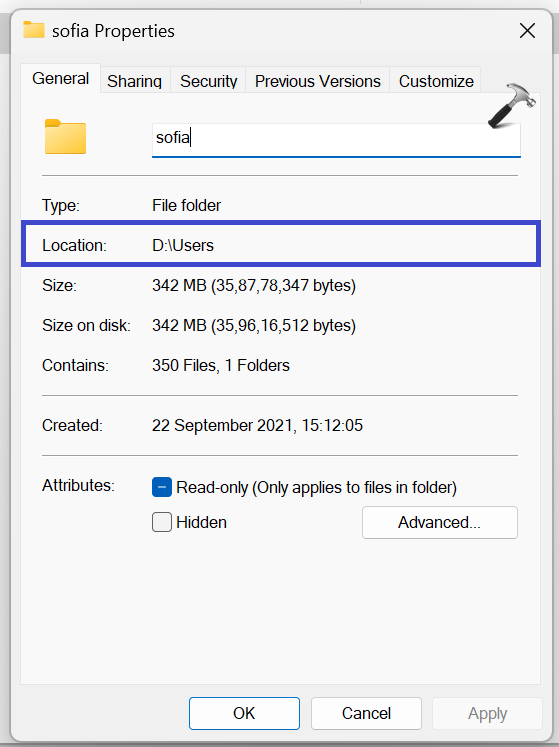Click the folder size value text
The height and width of the screenshot is (747, 559).
pyautogui.click(x=254, y=285)
